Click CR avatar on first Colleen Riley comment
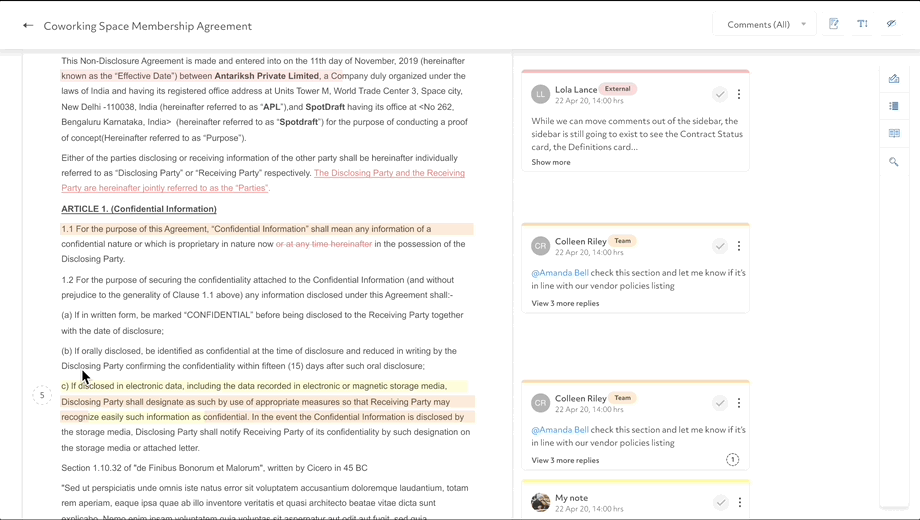The width and height of the screenshot is (920, 520). tap(540, 246)
